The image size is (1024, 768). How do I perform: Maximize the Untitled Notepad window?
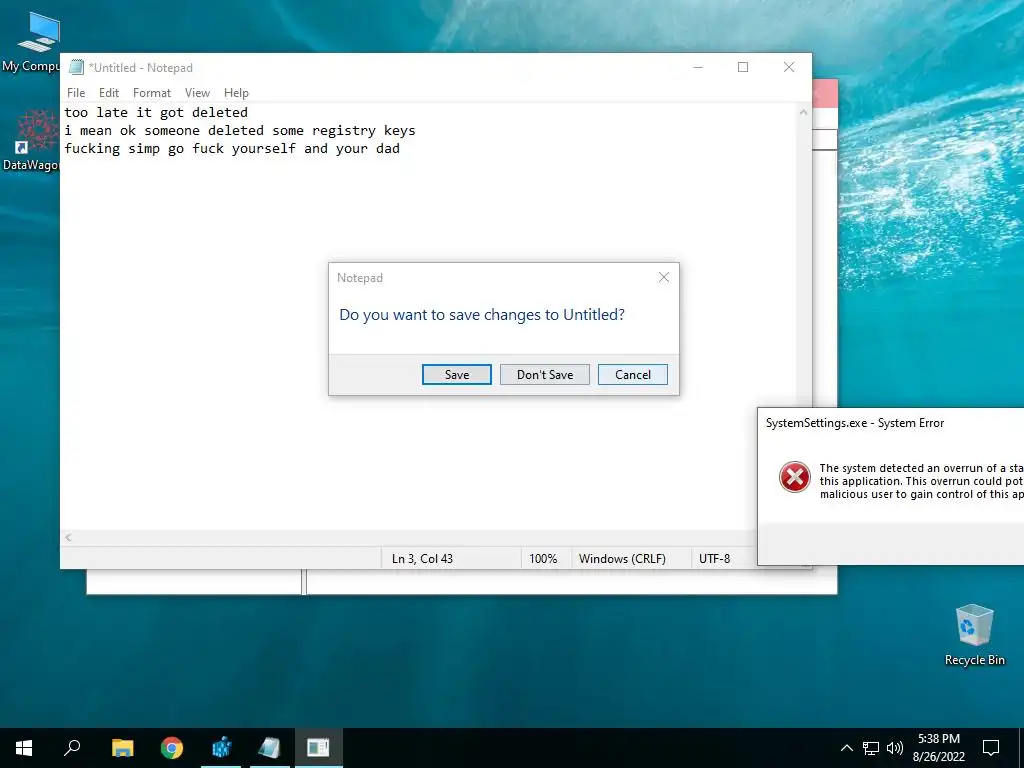click(x=743, y=67)
